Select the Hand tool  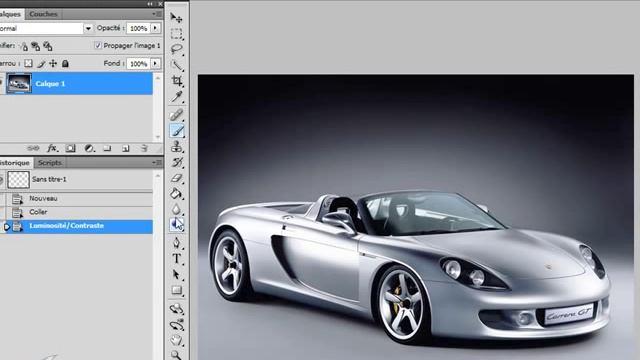point(176,340)
